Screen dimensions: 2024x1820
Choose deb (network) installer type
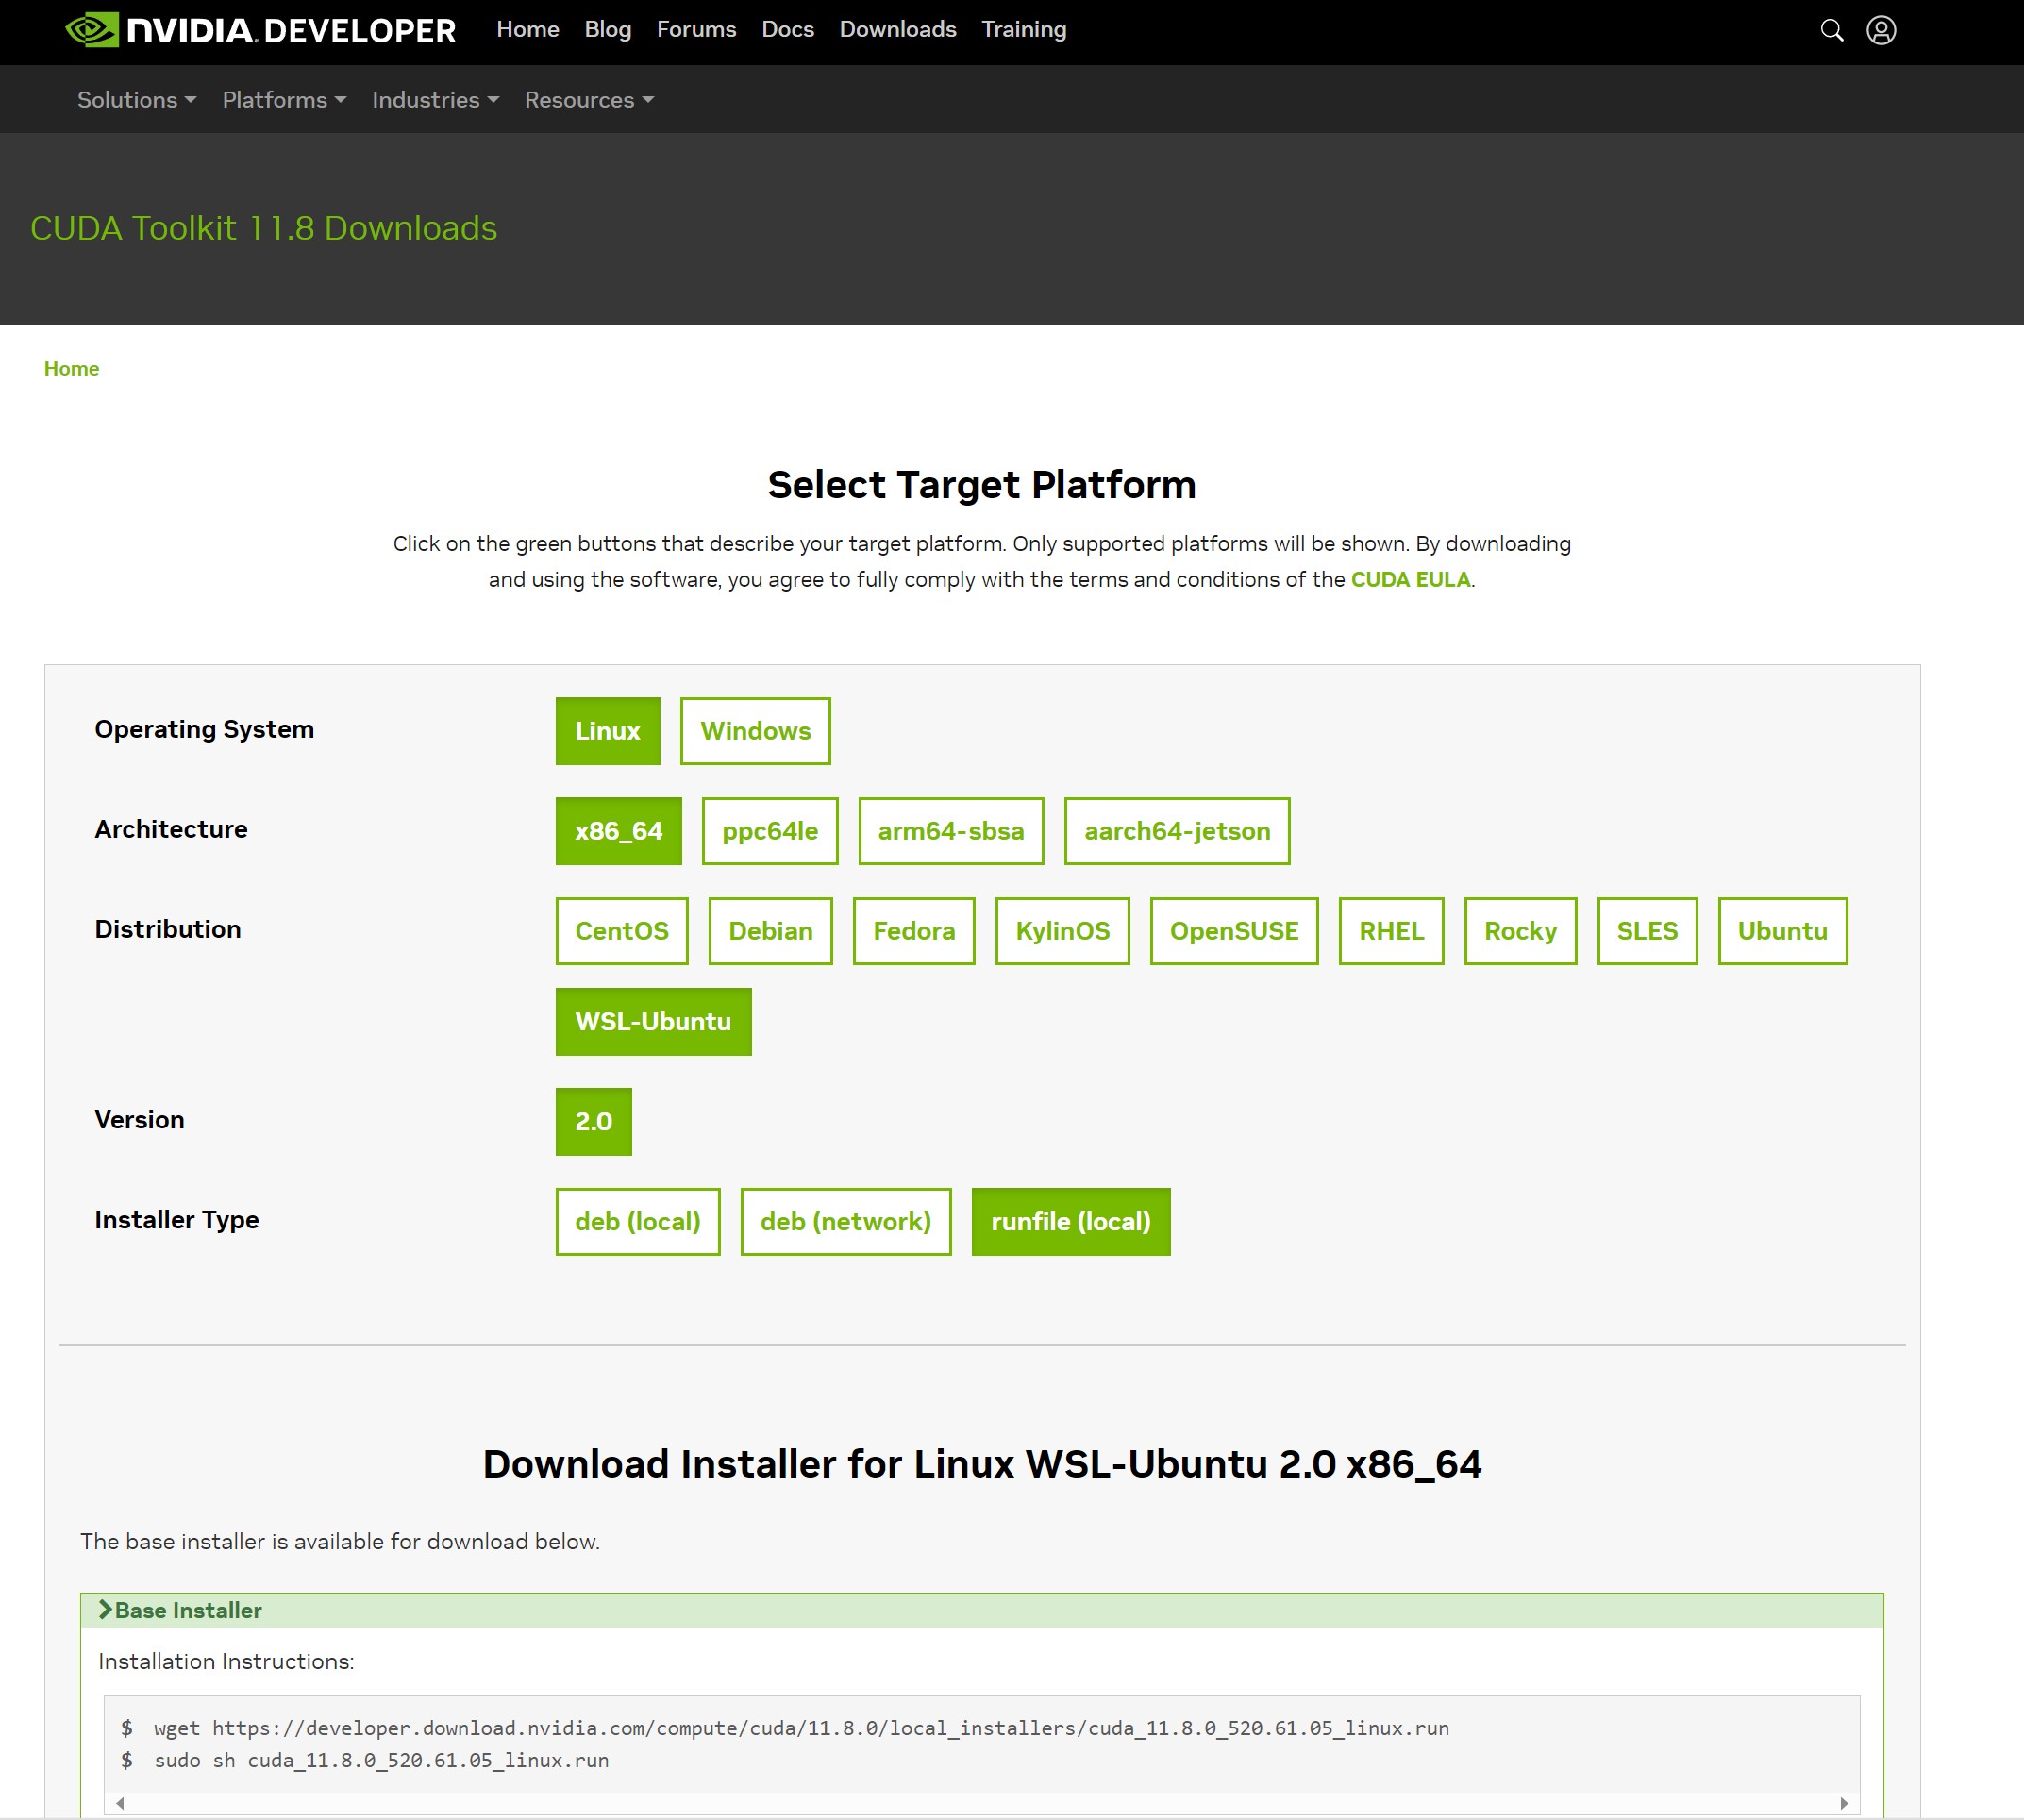845,1222
